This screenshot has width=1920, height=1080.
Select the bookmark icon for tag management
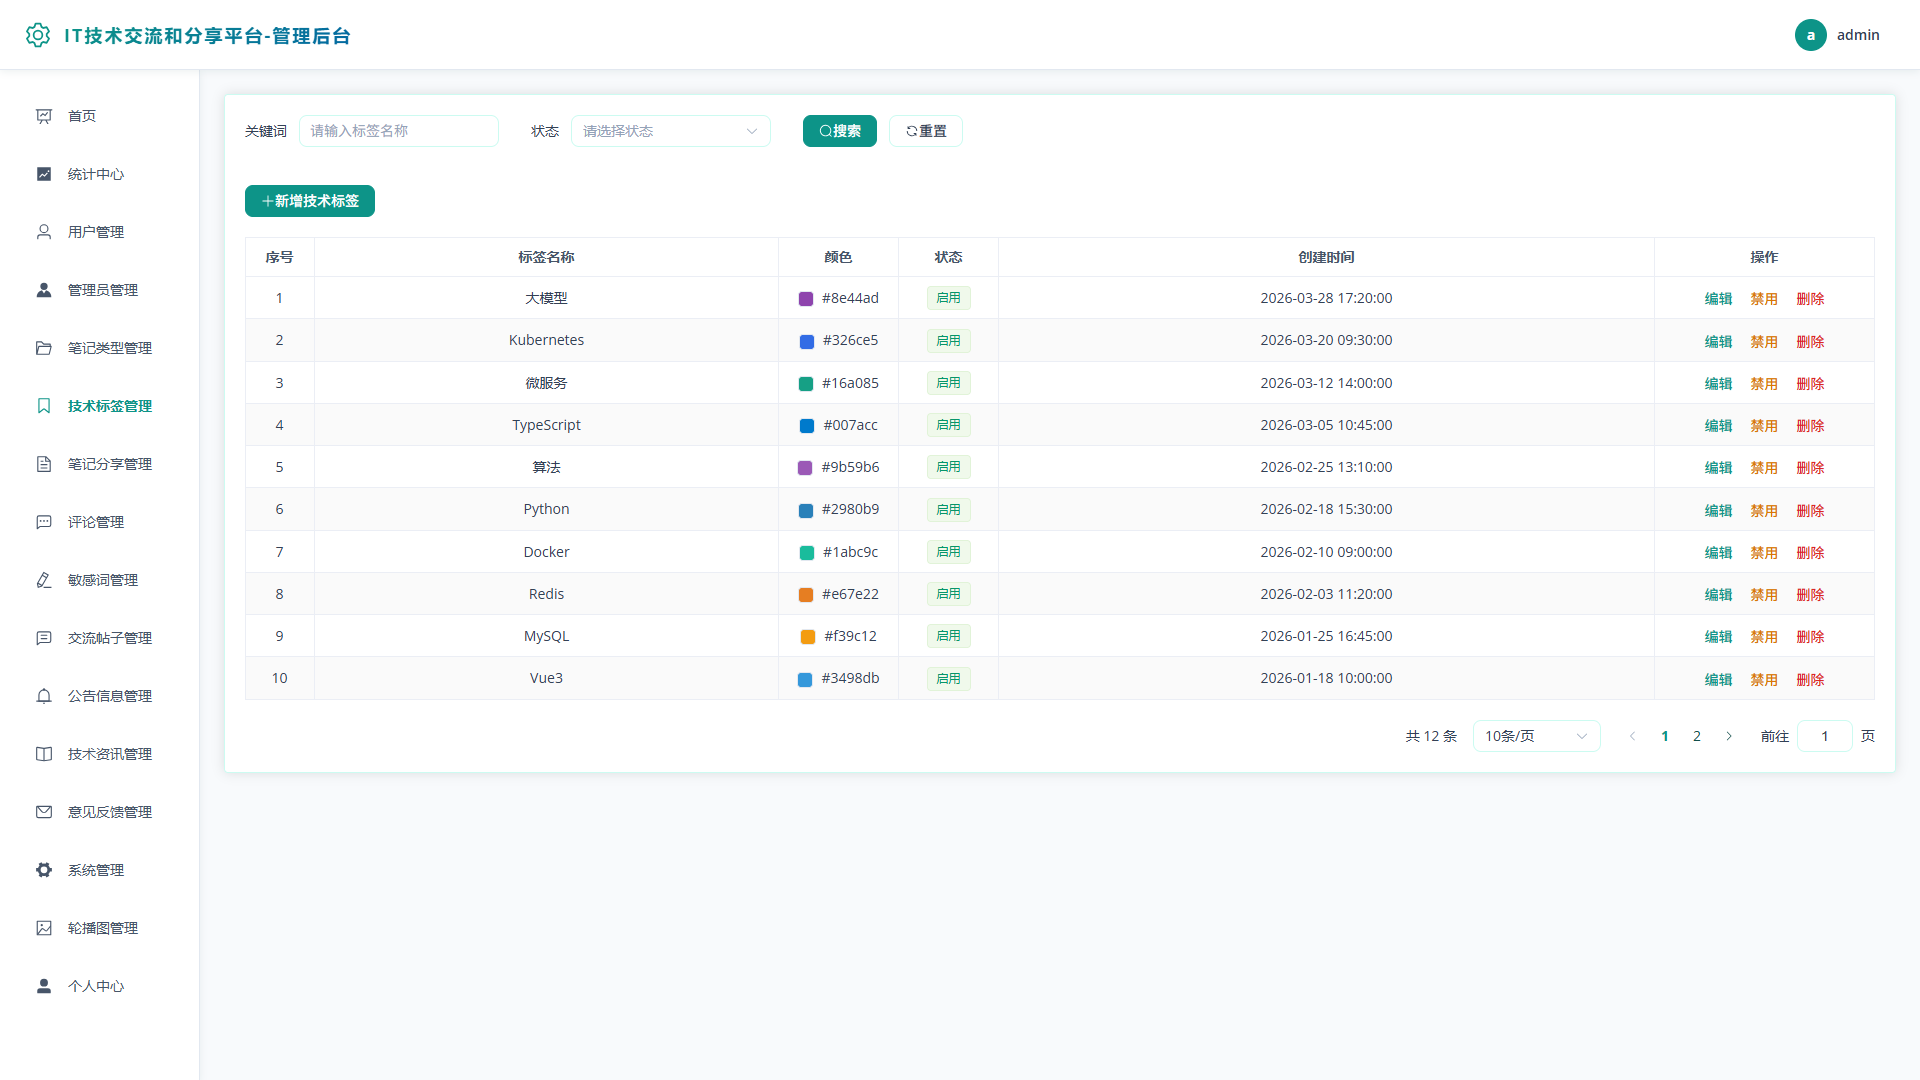click(x=44, y=406)
